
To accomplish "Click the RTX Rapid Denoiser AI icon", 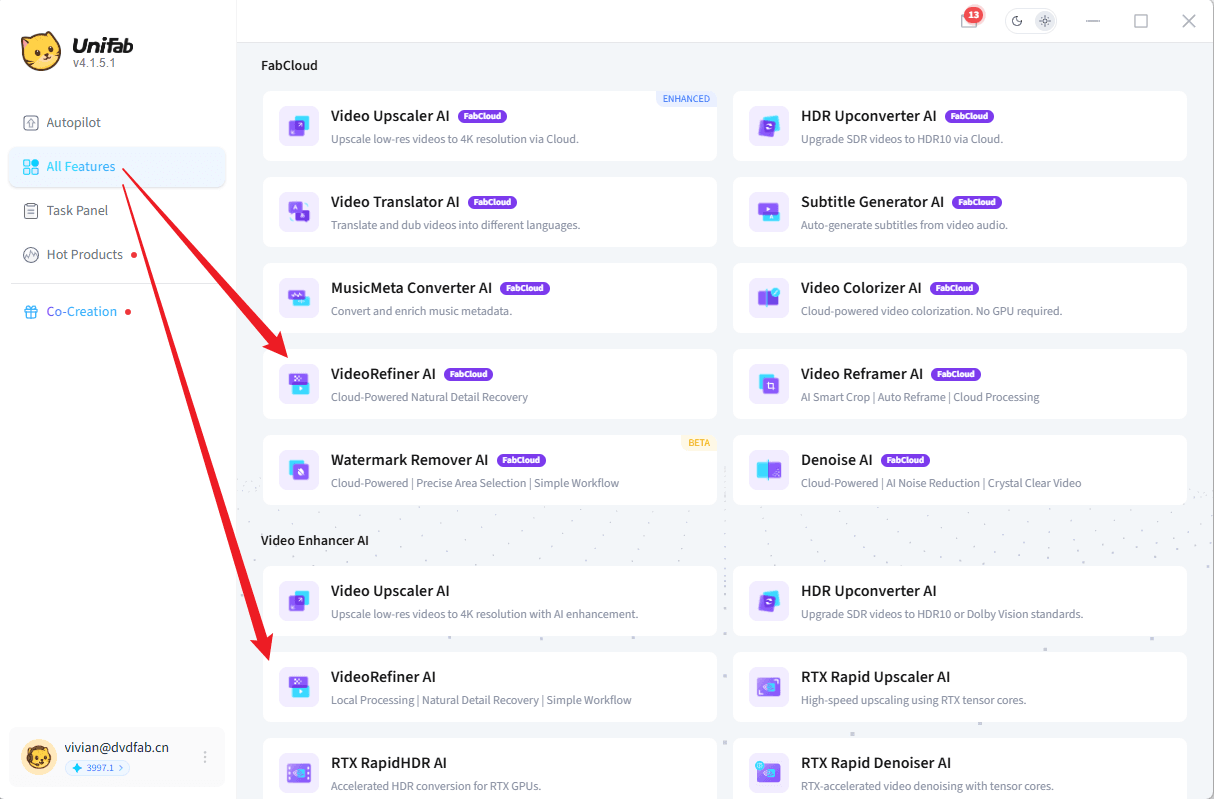I will (769, 773).
